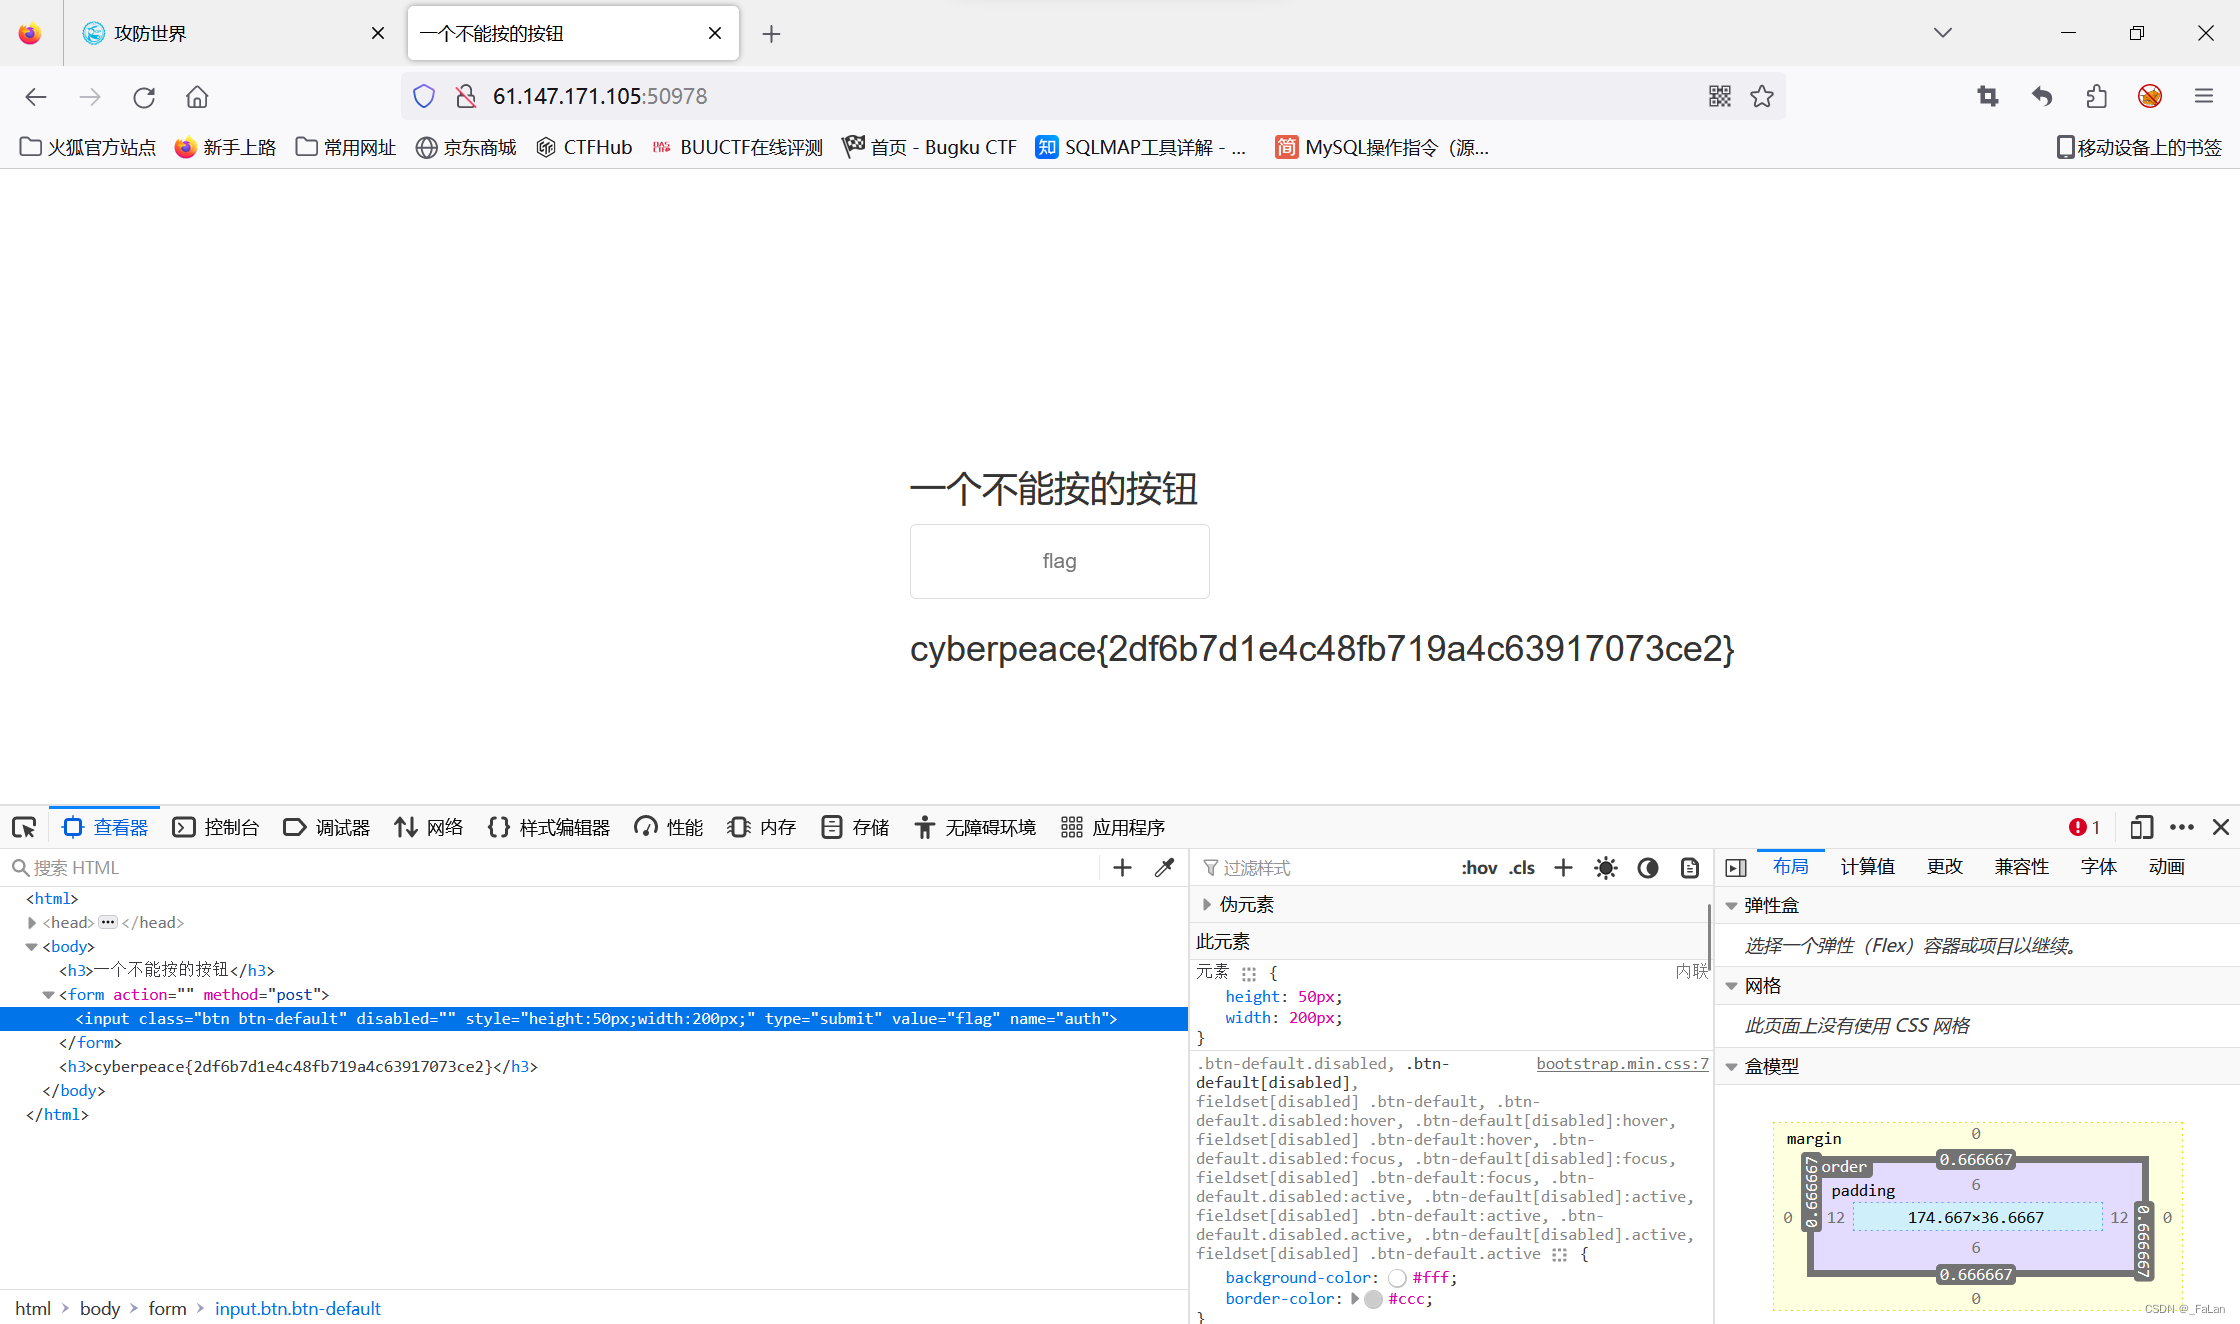The image size is (2240, 1324).
Task: Select the eyedropper color grabber in inspector toolbar
Action: tap(1163, 867)
